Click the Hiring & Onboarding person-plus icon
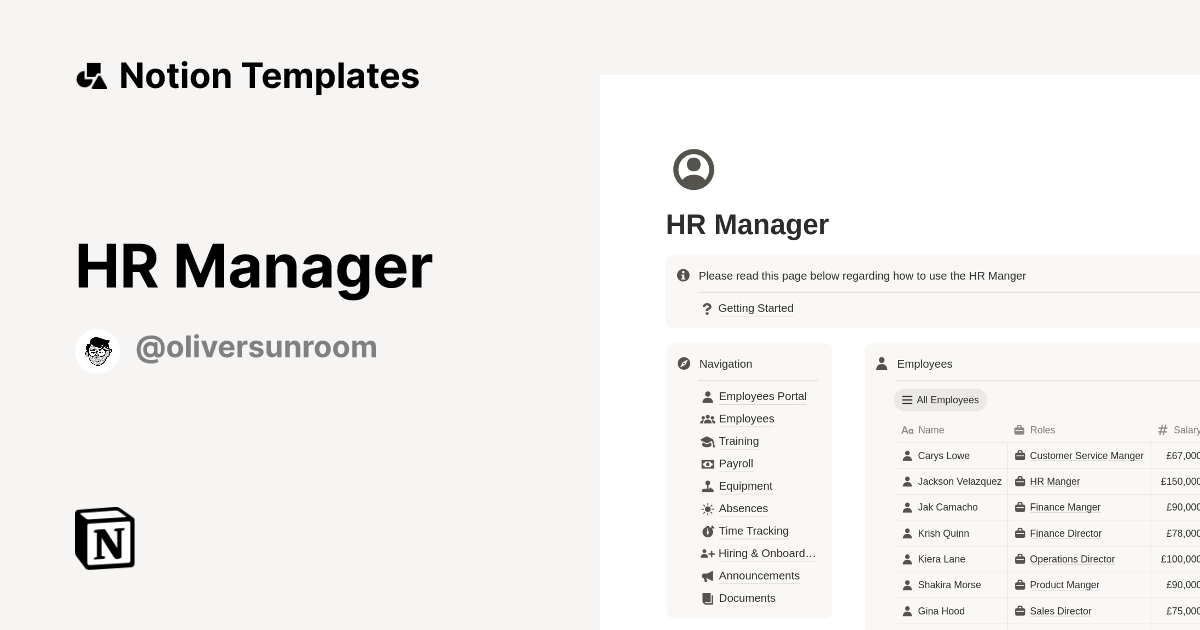 707,553
